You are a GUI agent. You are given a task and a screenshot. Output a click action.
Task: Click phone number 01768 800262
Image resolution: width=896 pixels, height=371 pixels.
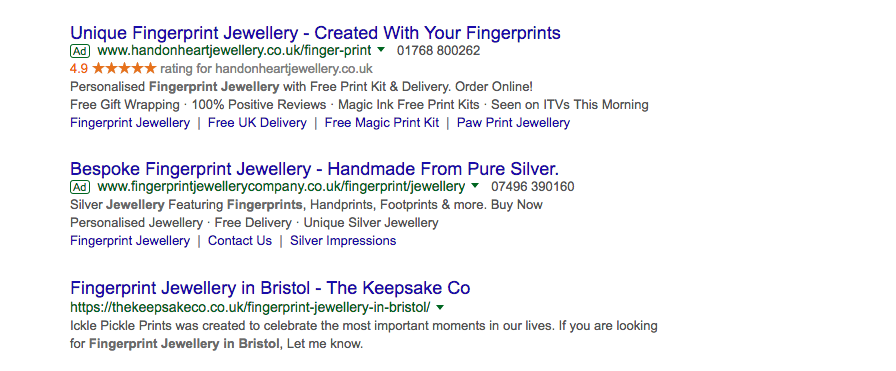(x=439, y=51)
